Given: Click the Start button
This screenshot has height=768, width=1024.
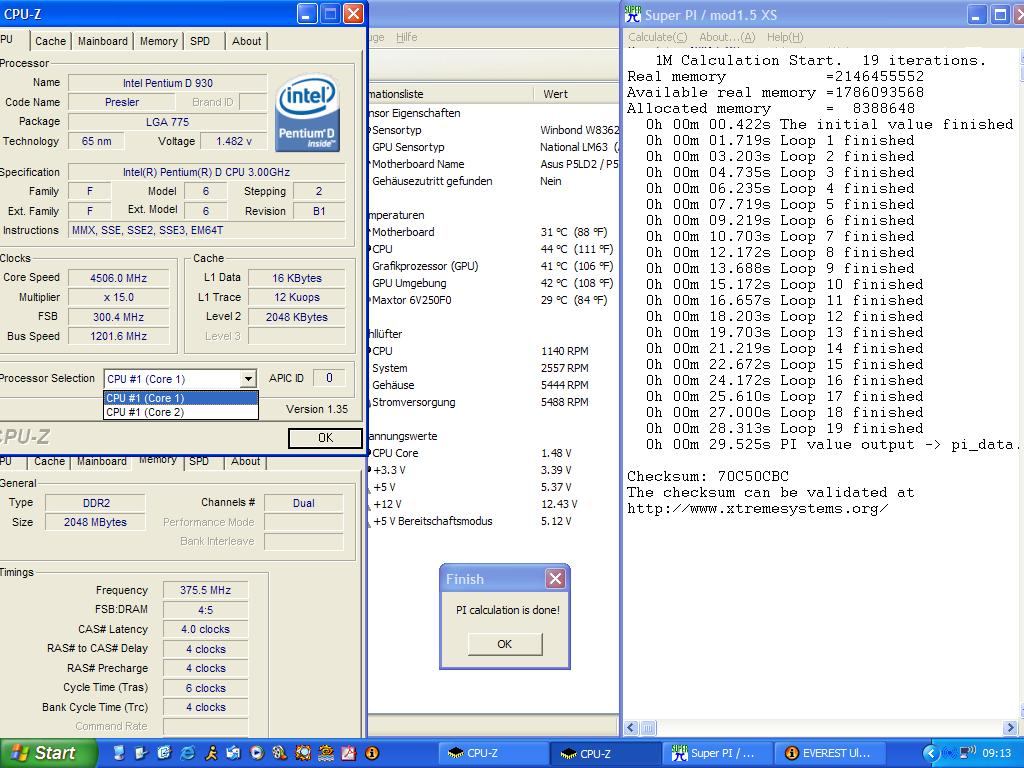Looking at the screenshot, I should [47, 753].
